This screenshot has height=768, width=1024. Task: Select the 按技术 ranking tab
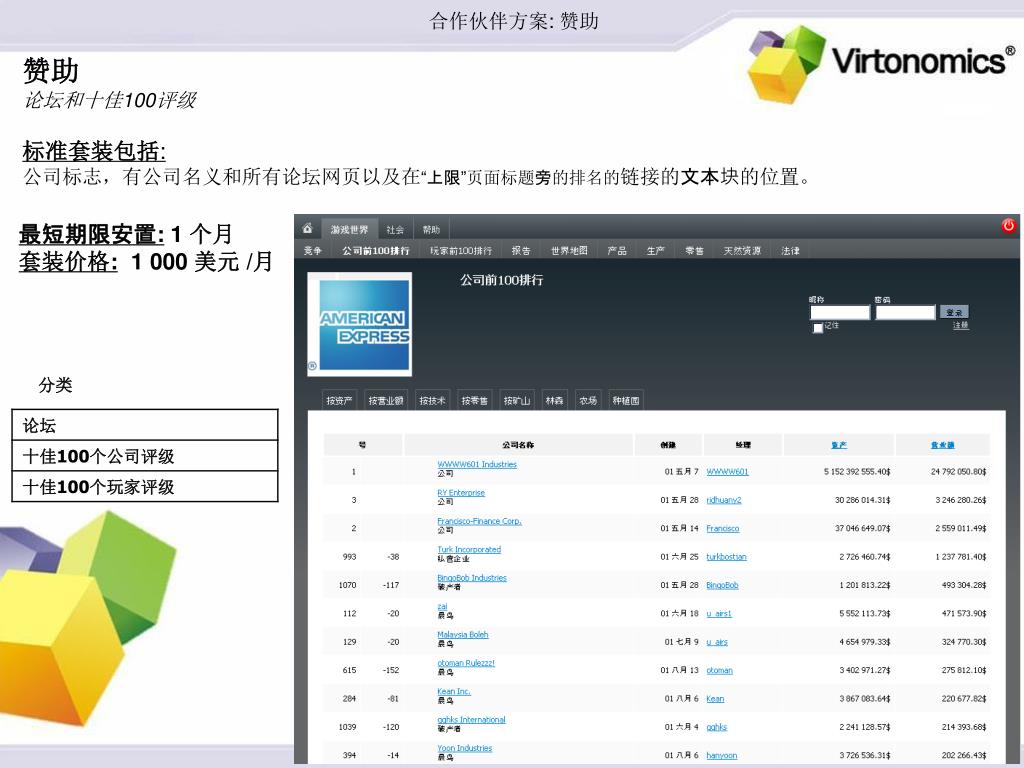(432, 400)
